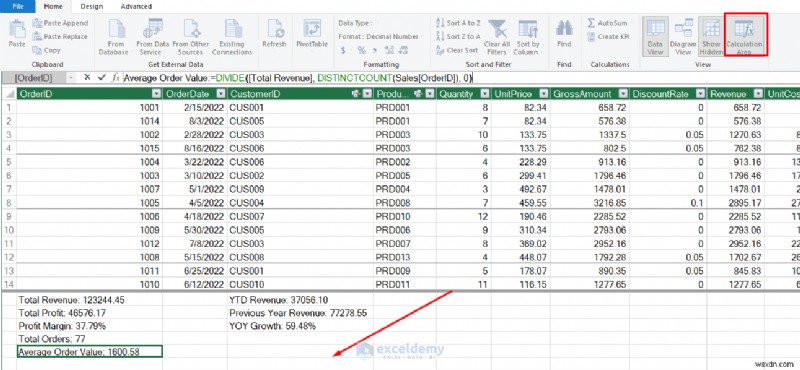Viewport: 800px width, 370px height.
Task: Apply percent format icon
Action: coord(361,50)
